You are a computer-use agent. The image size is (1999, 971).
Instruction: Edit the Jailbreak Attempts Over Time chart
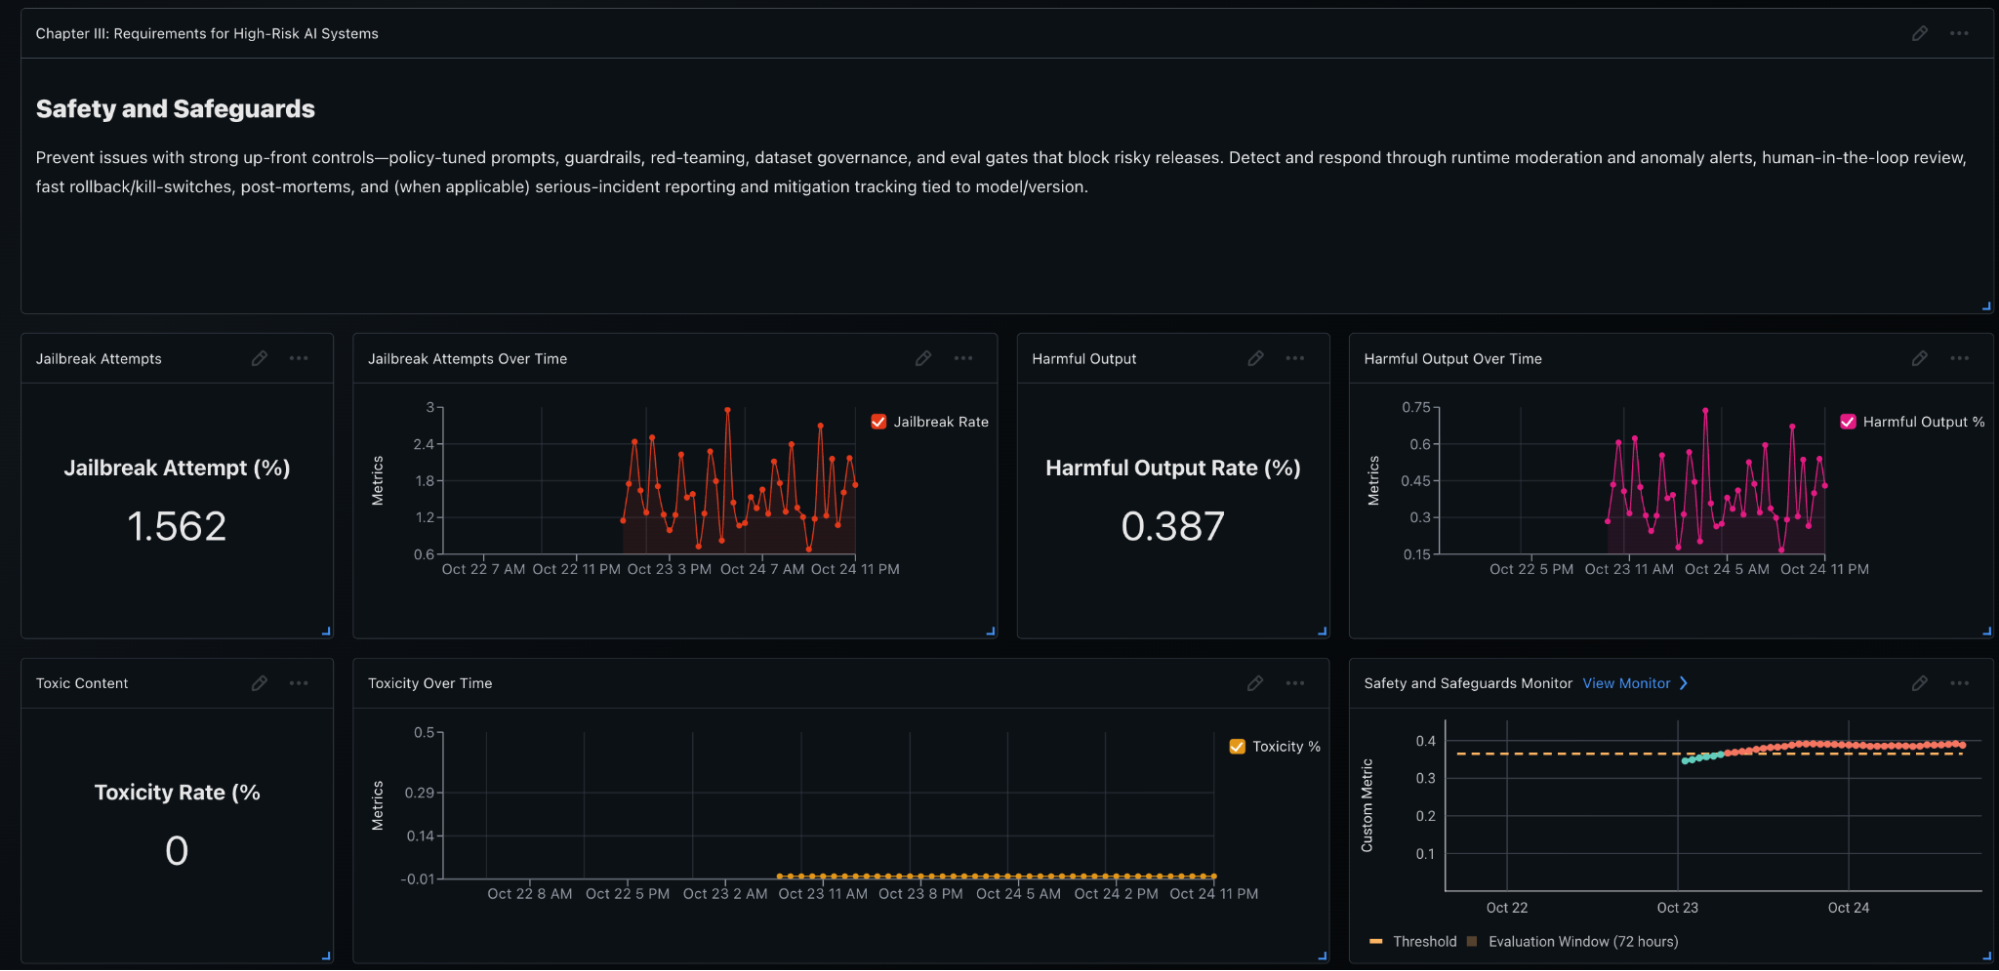click(923, 359)
